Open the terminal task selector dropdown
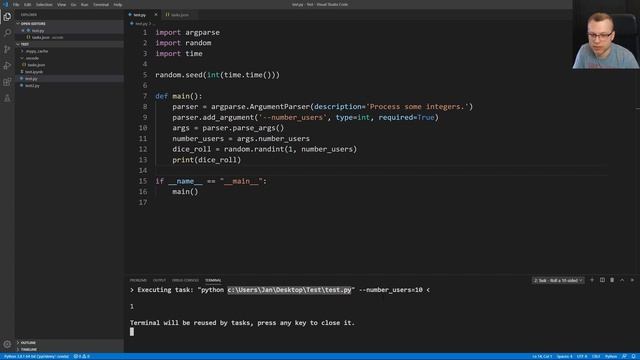The image size is (640, 360). (558, 280)
